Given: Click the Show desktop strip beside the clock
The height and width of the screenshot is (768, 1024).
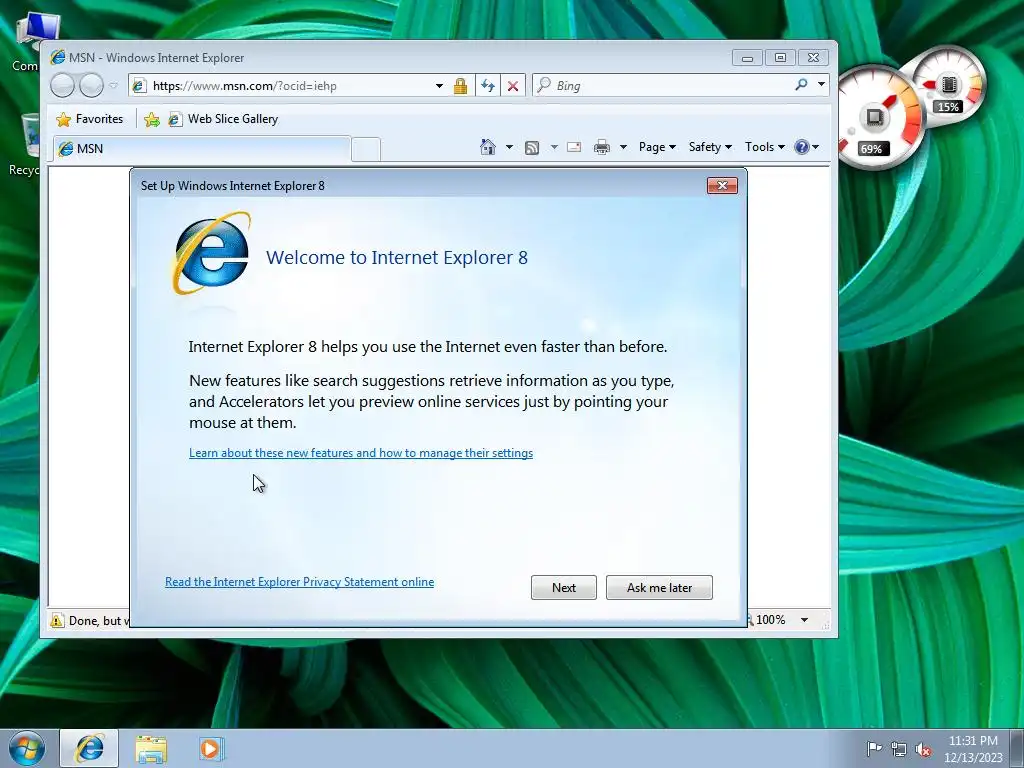Looking at the screenshot, I should point(1017,748).
